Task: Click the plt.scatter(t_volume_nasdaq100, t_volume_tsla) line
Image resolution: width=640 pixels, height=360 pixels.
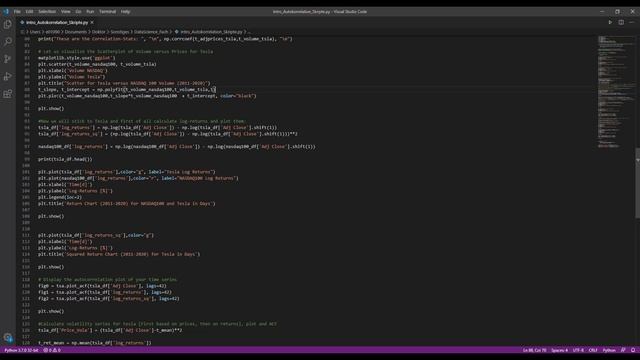Action: coord(97,64)
